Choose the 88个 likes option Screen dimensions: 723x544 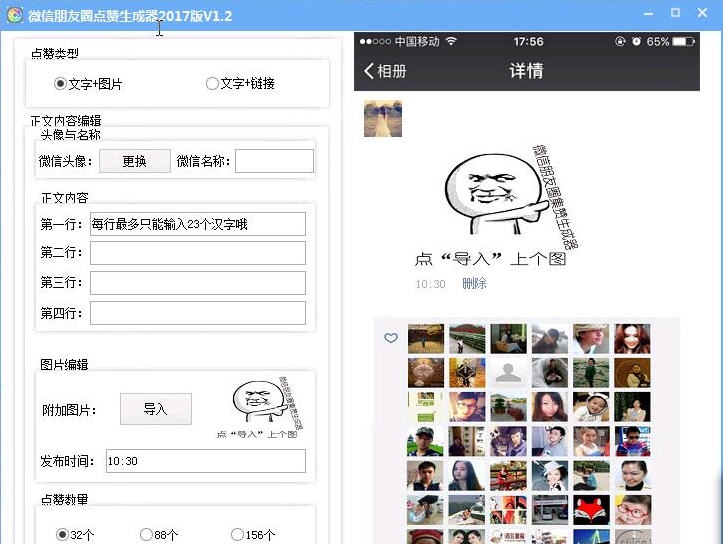click(x=146, y=534)
